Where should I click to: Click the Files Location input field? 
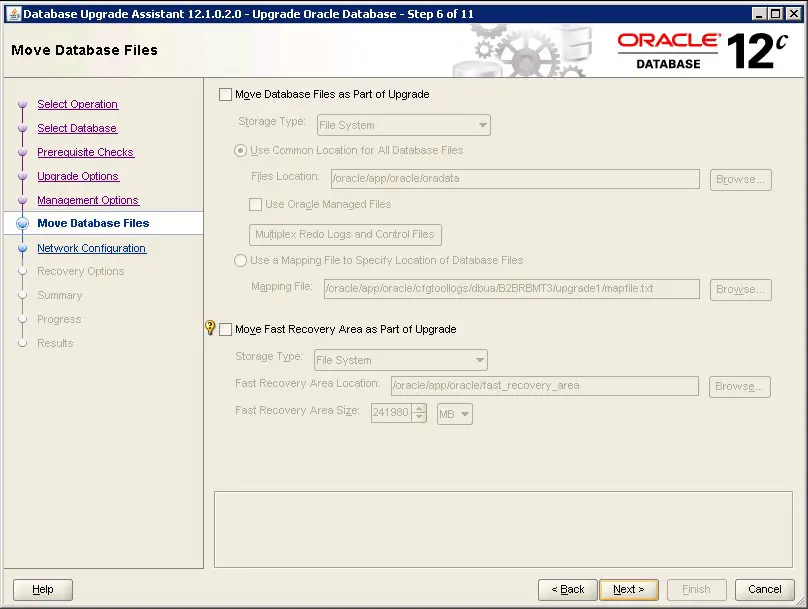point(515,179)
